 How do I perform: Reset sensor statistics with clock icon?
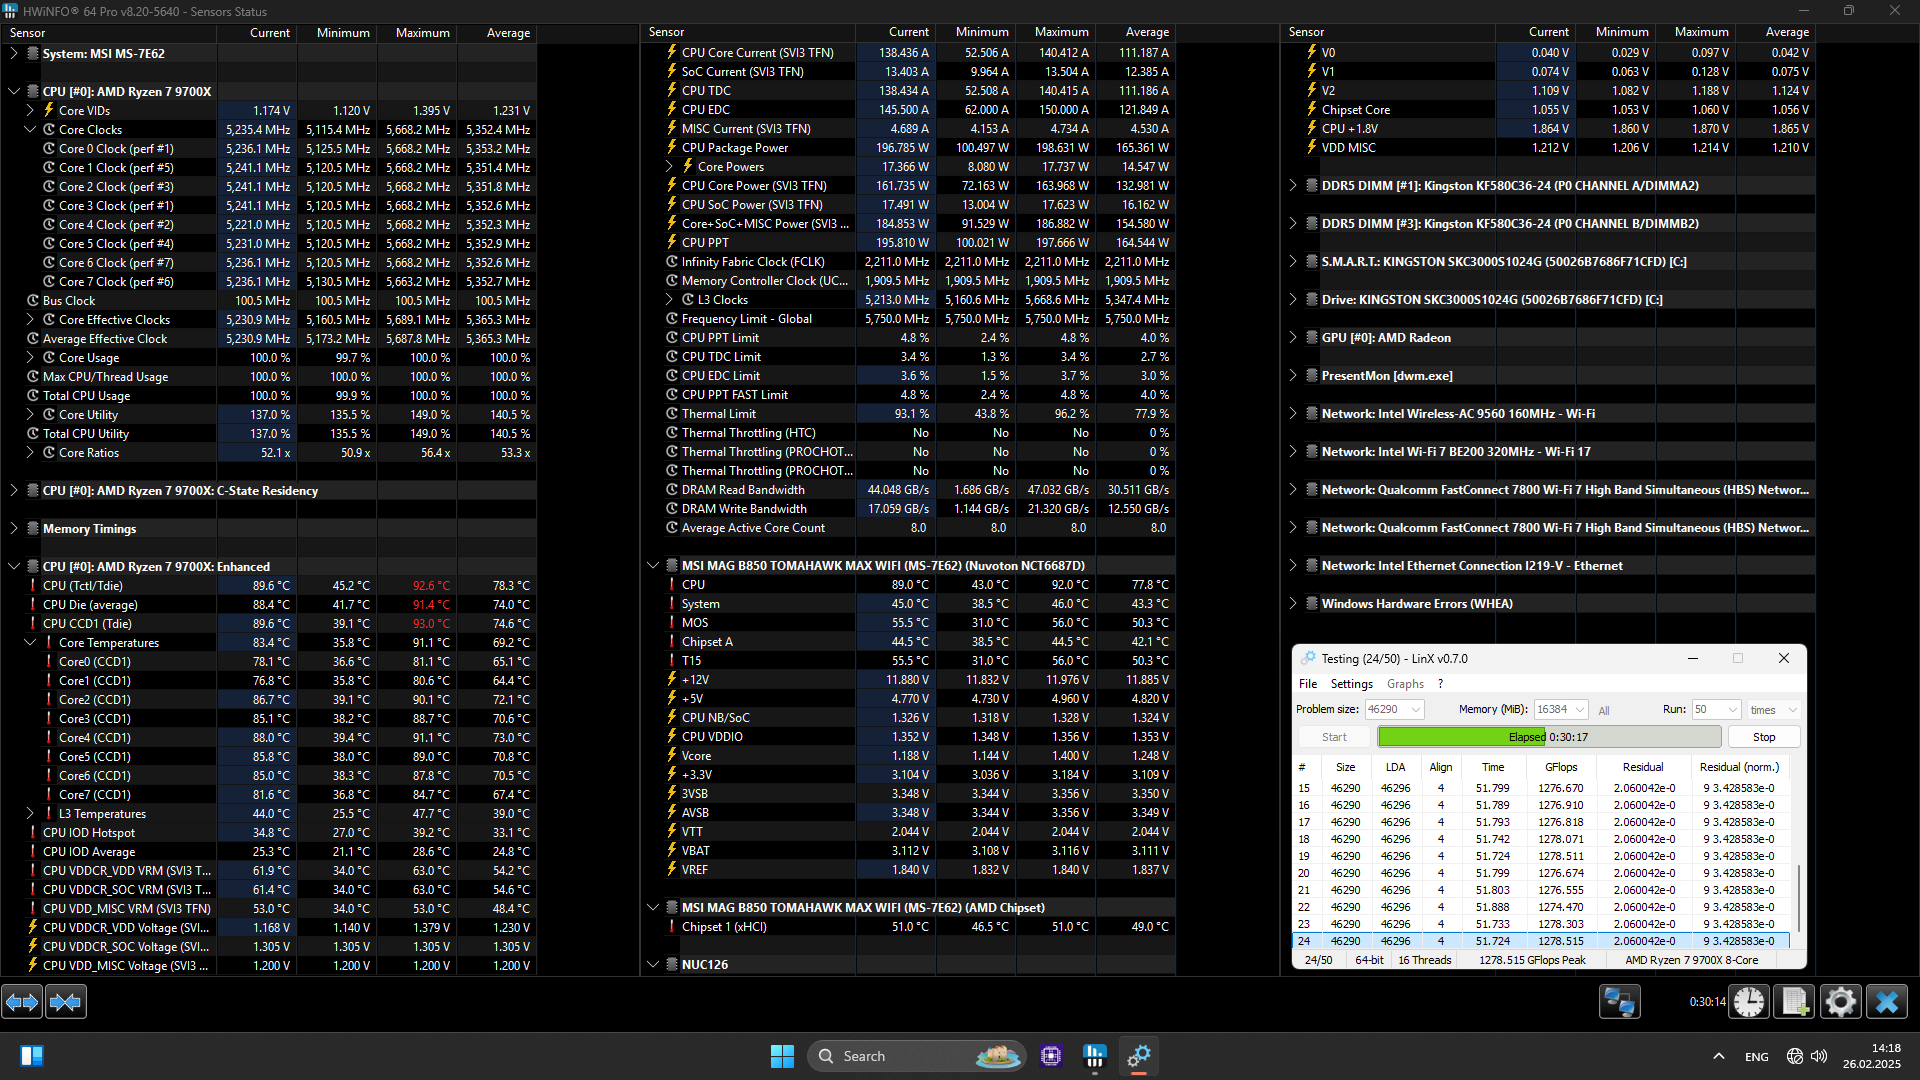click(1749, 1002)
